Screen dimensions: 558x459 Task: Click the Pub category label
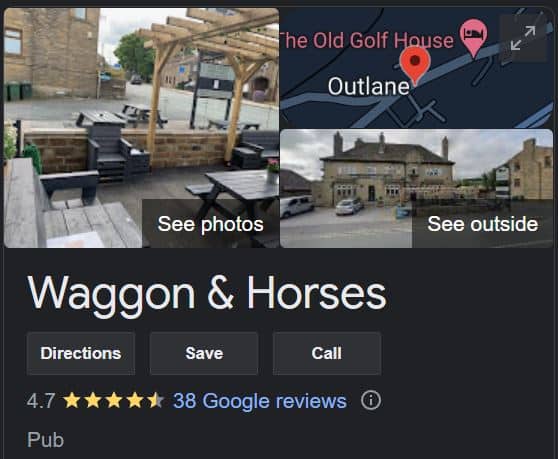pos(45,440)
